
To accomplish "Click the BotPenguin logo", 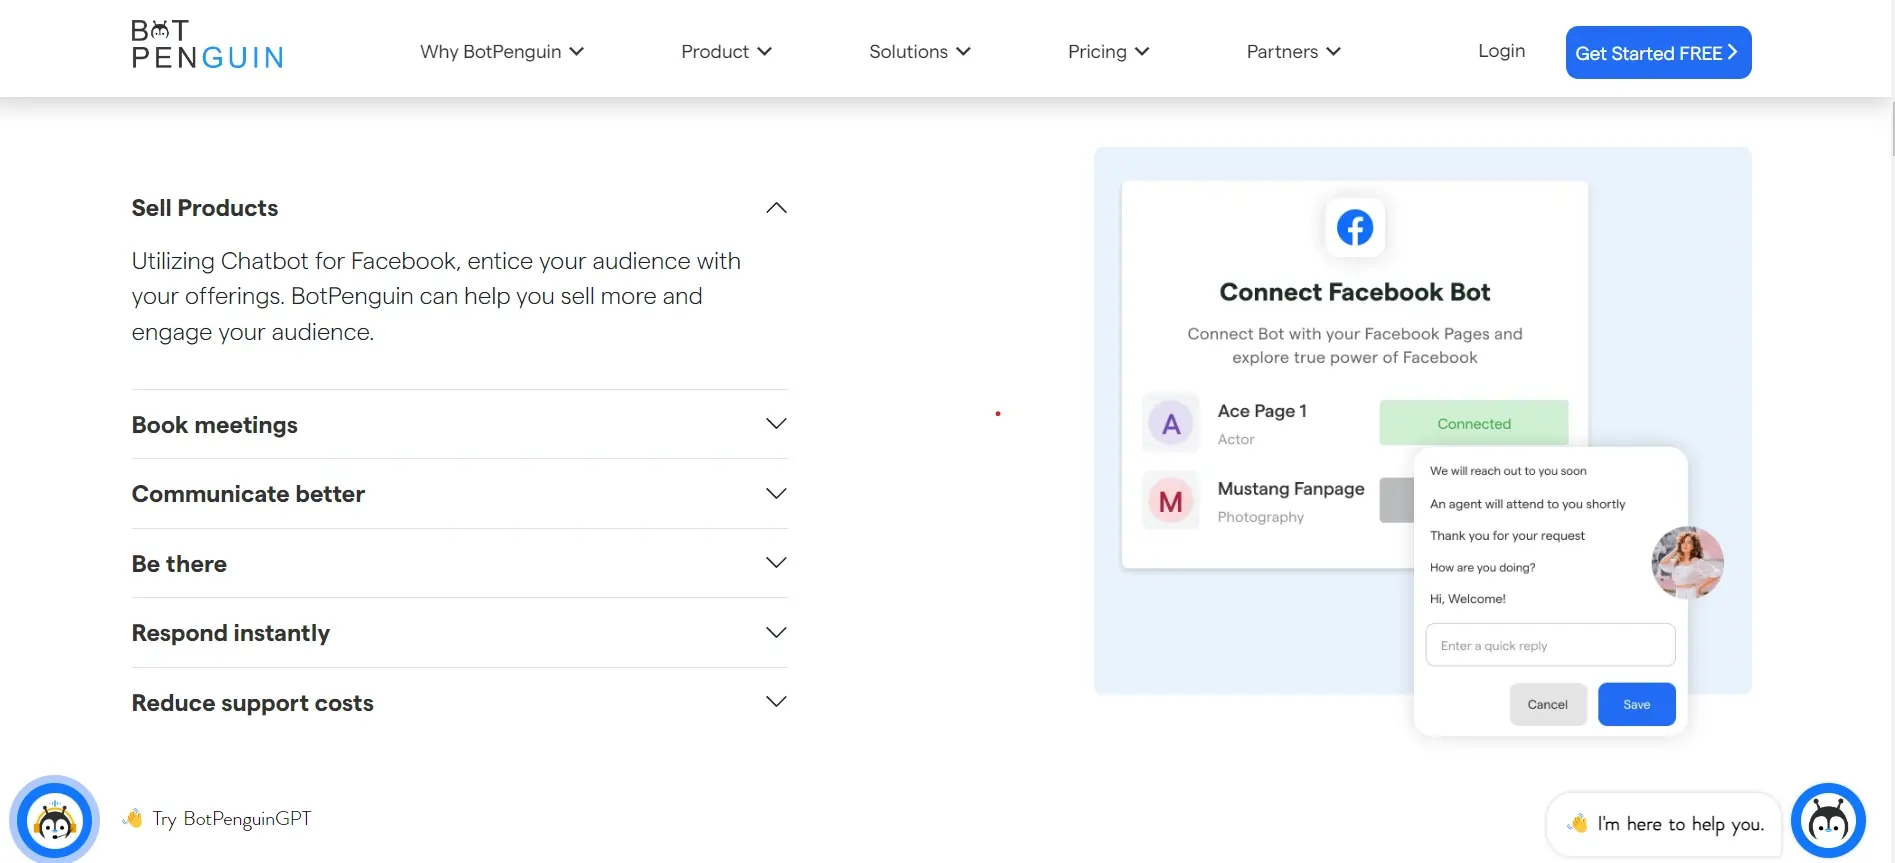I will click(207, 45).
